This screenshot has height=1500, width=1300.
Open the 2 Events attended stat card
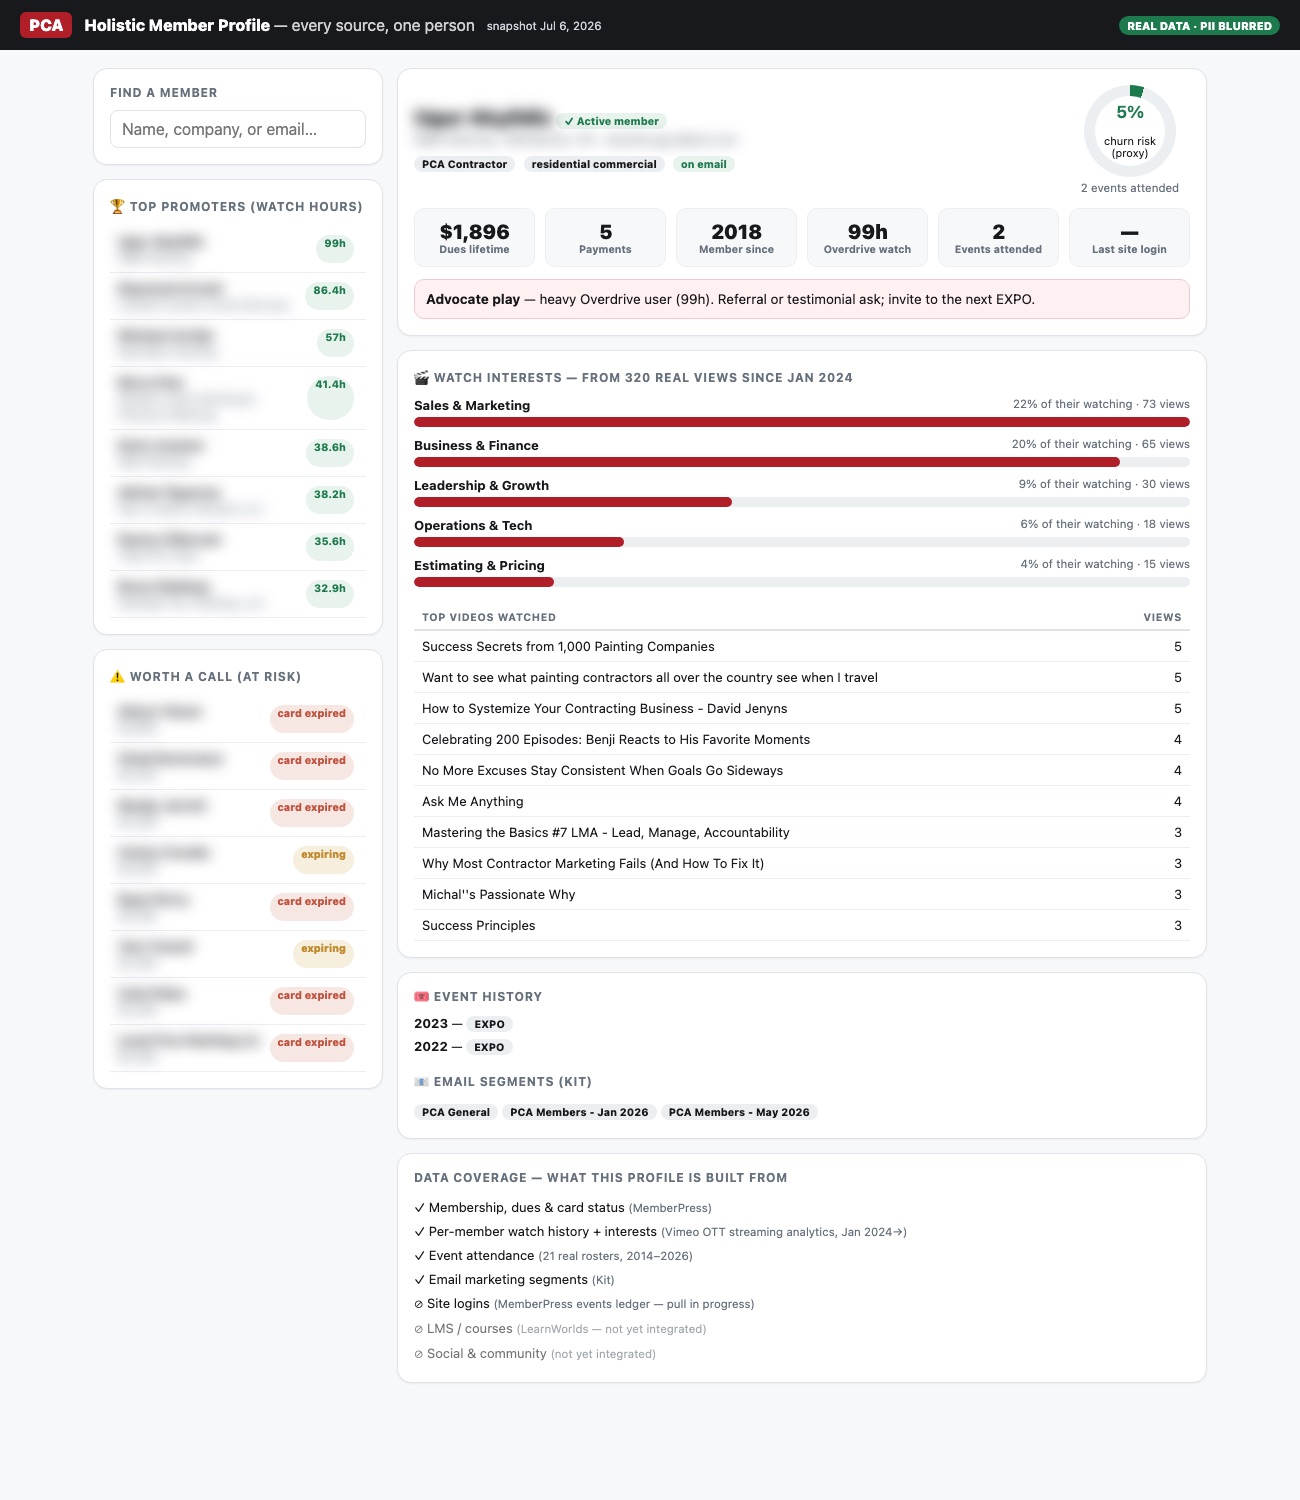(x=998, y=238)
